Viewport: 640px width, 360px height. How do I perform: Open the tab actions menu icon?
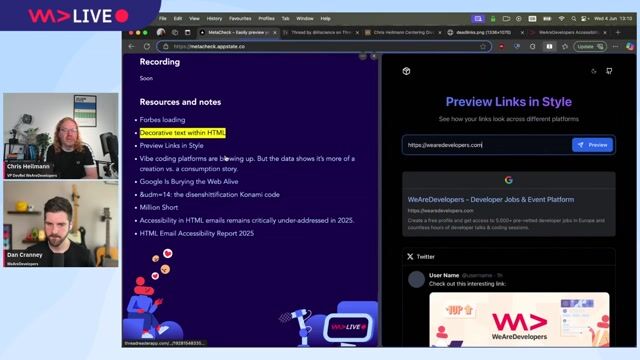(188, 32)
